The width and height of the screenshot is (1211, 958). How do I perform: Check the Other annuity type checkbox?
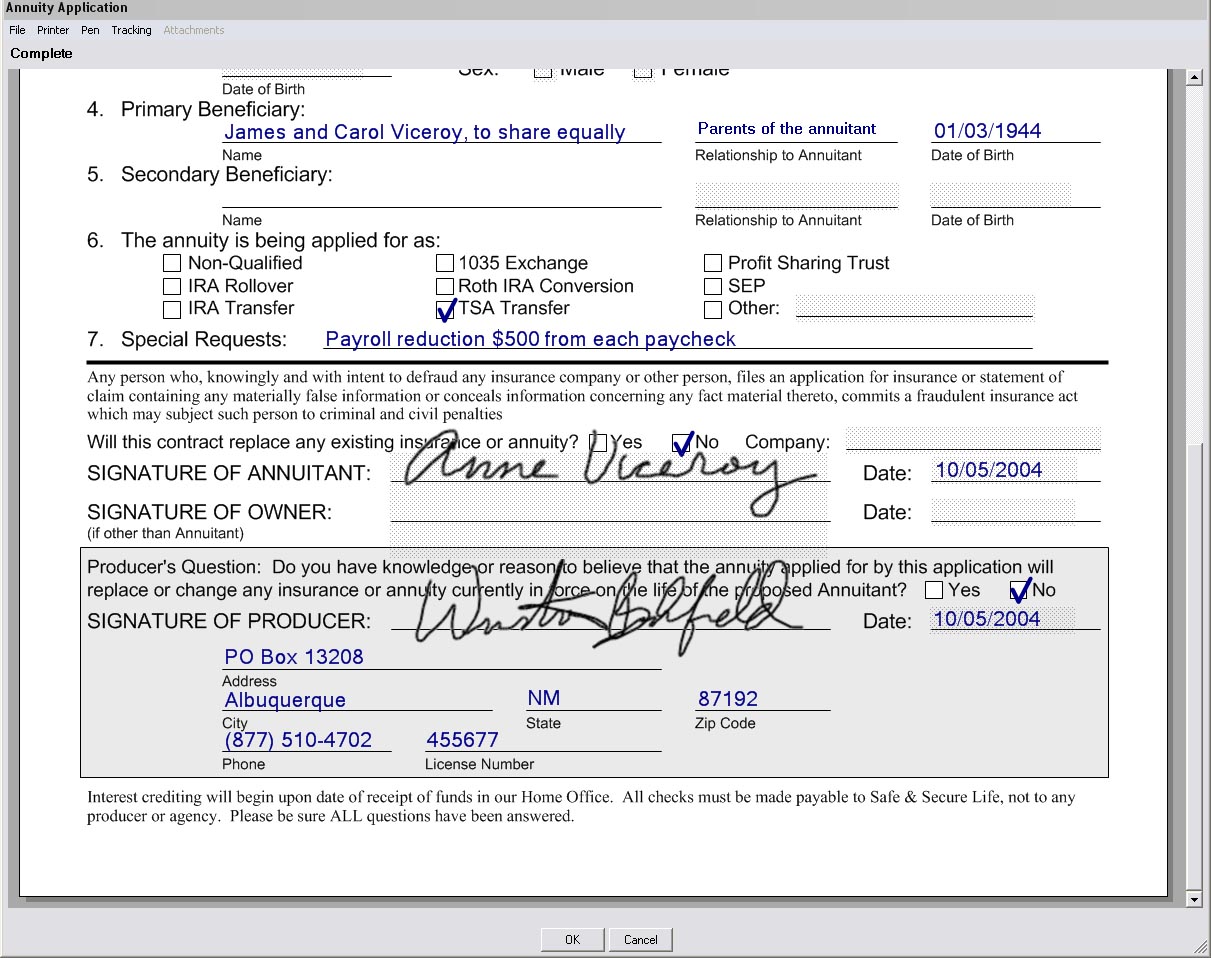(713, 310)
